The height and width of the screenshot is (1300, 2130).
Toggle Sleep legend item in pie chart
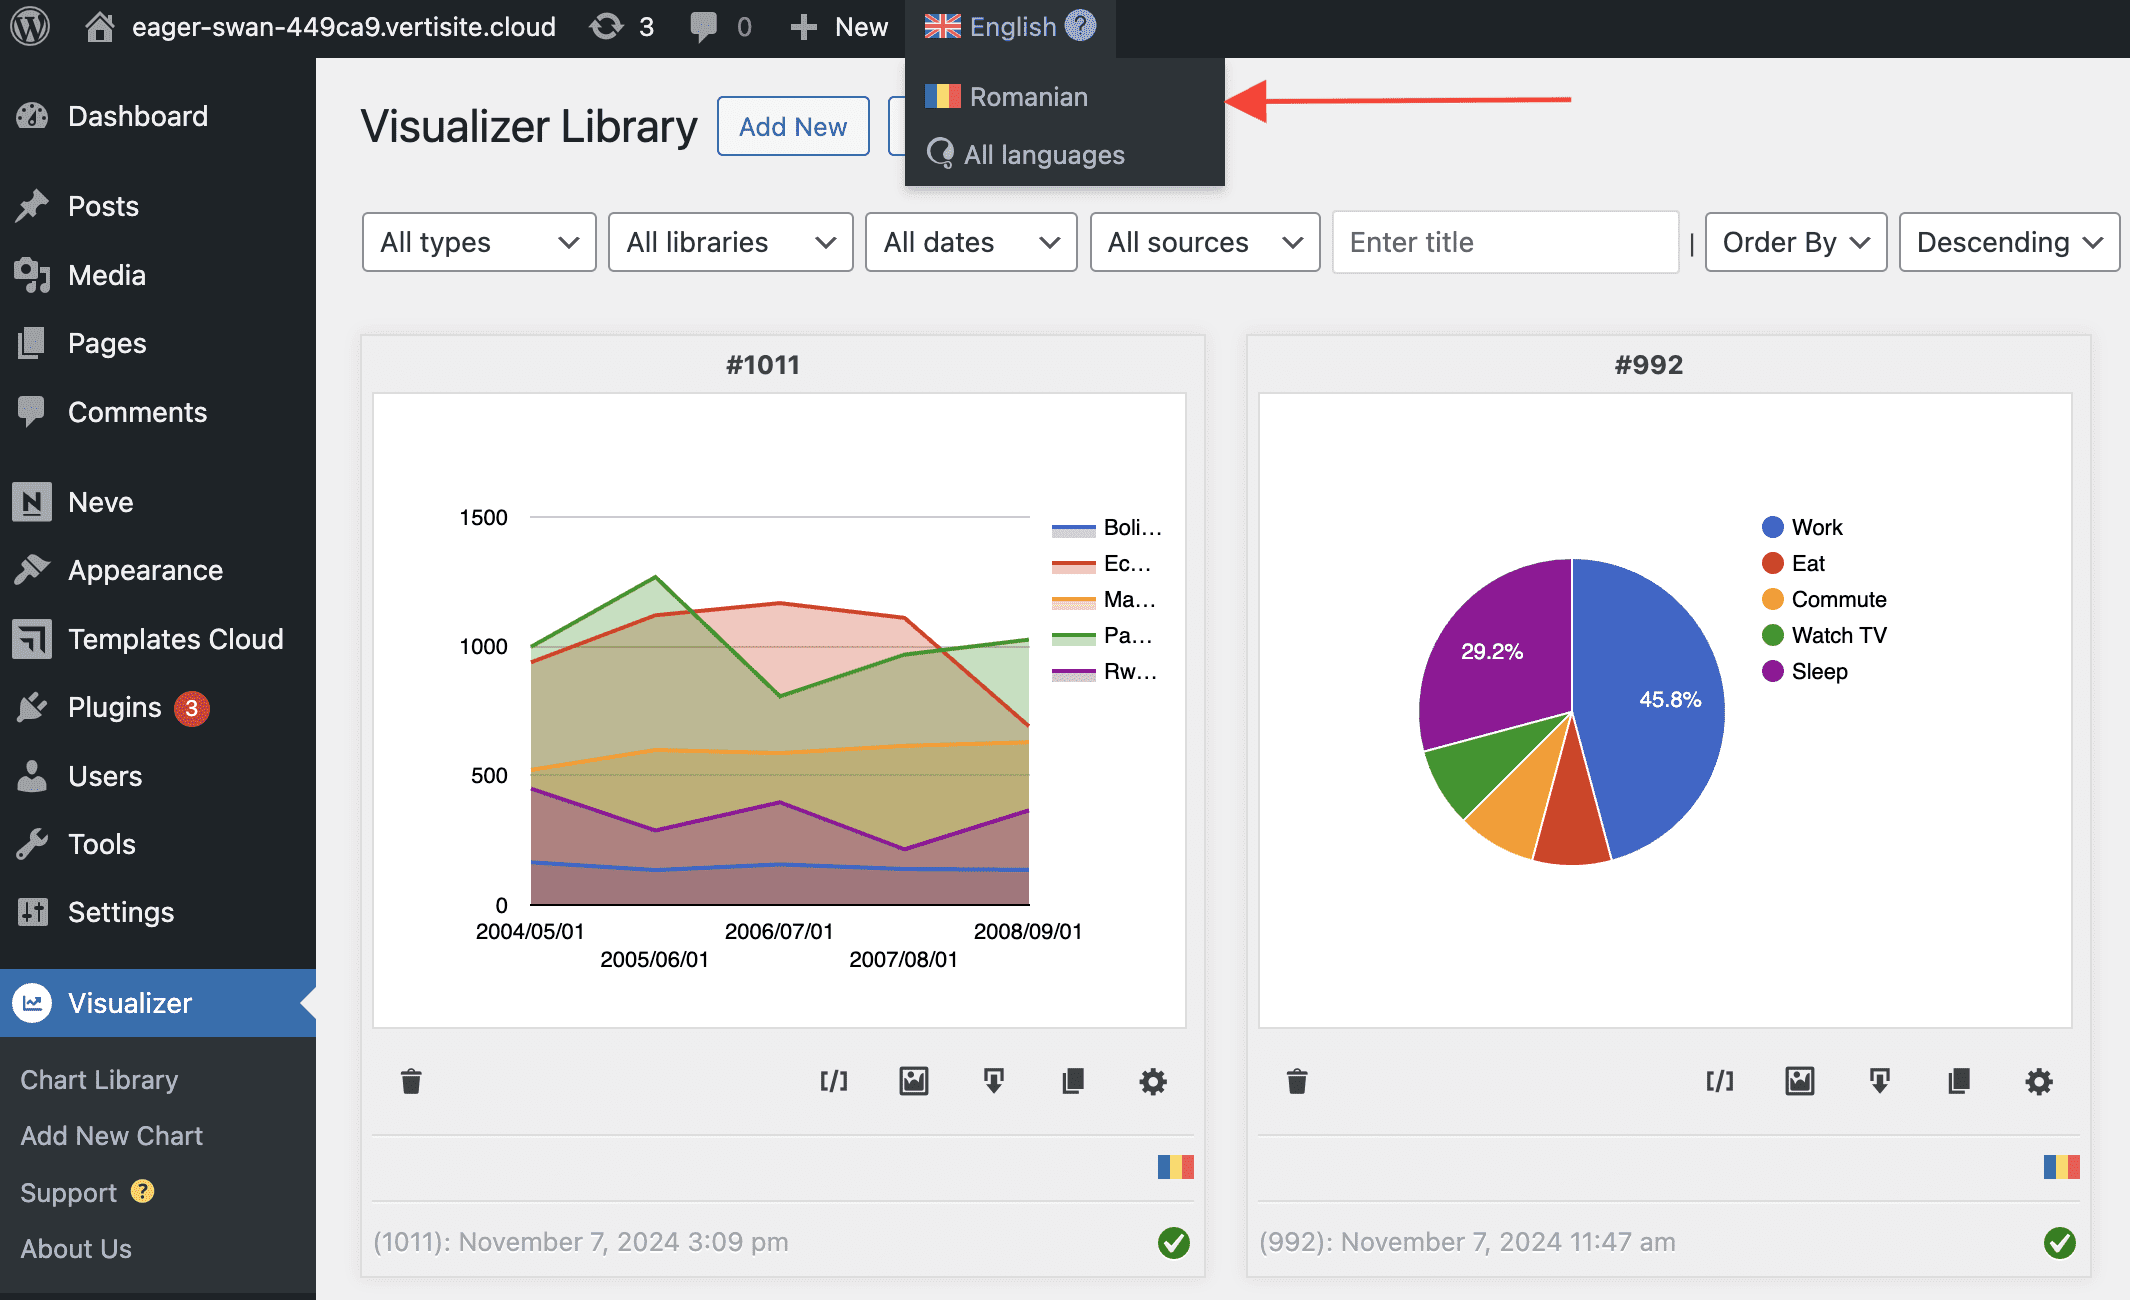1818,671
